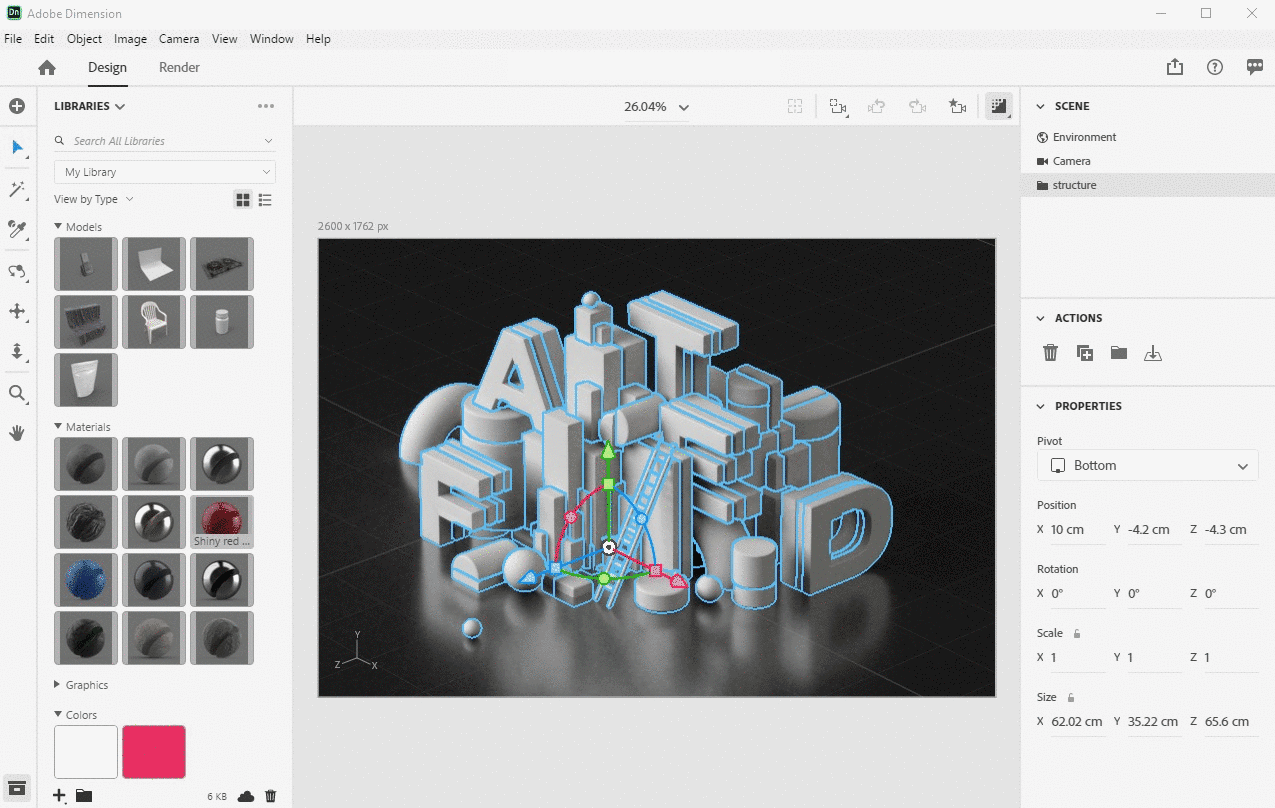This screenshot has height=808, width=1275.
Task: Open the Pivot Bottom dropdown
Action: point(1148,466)
